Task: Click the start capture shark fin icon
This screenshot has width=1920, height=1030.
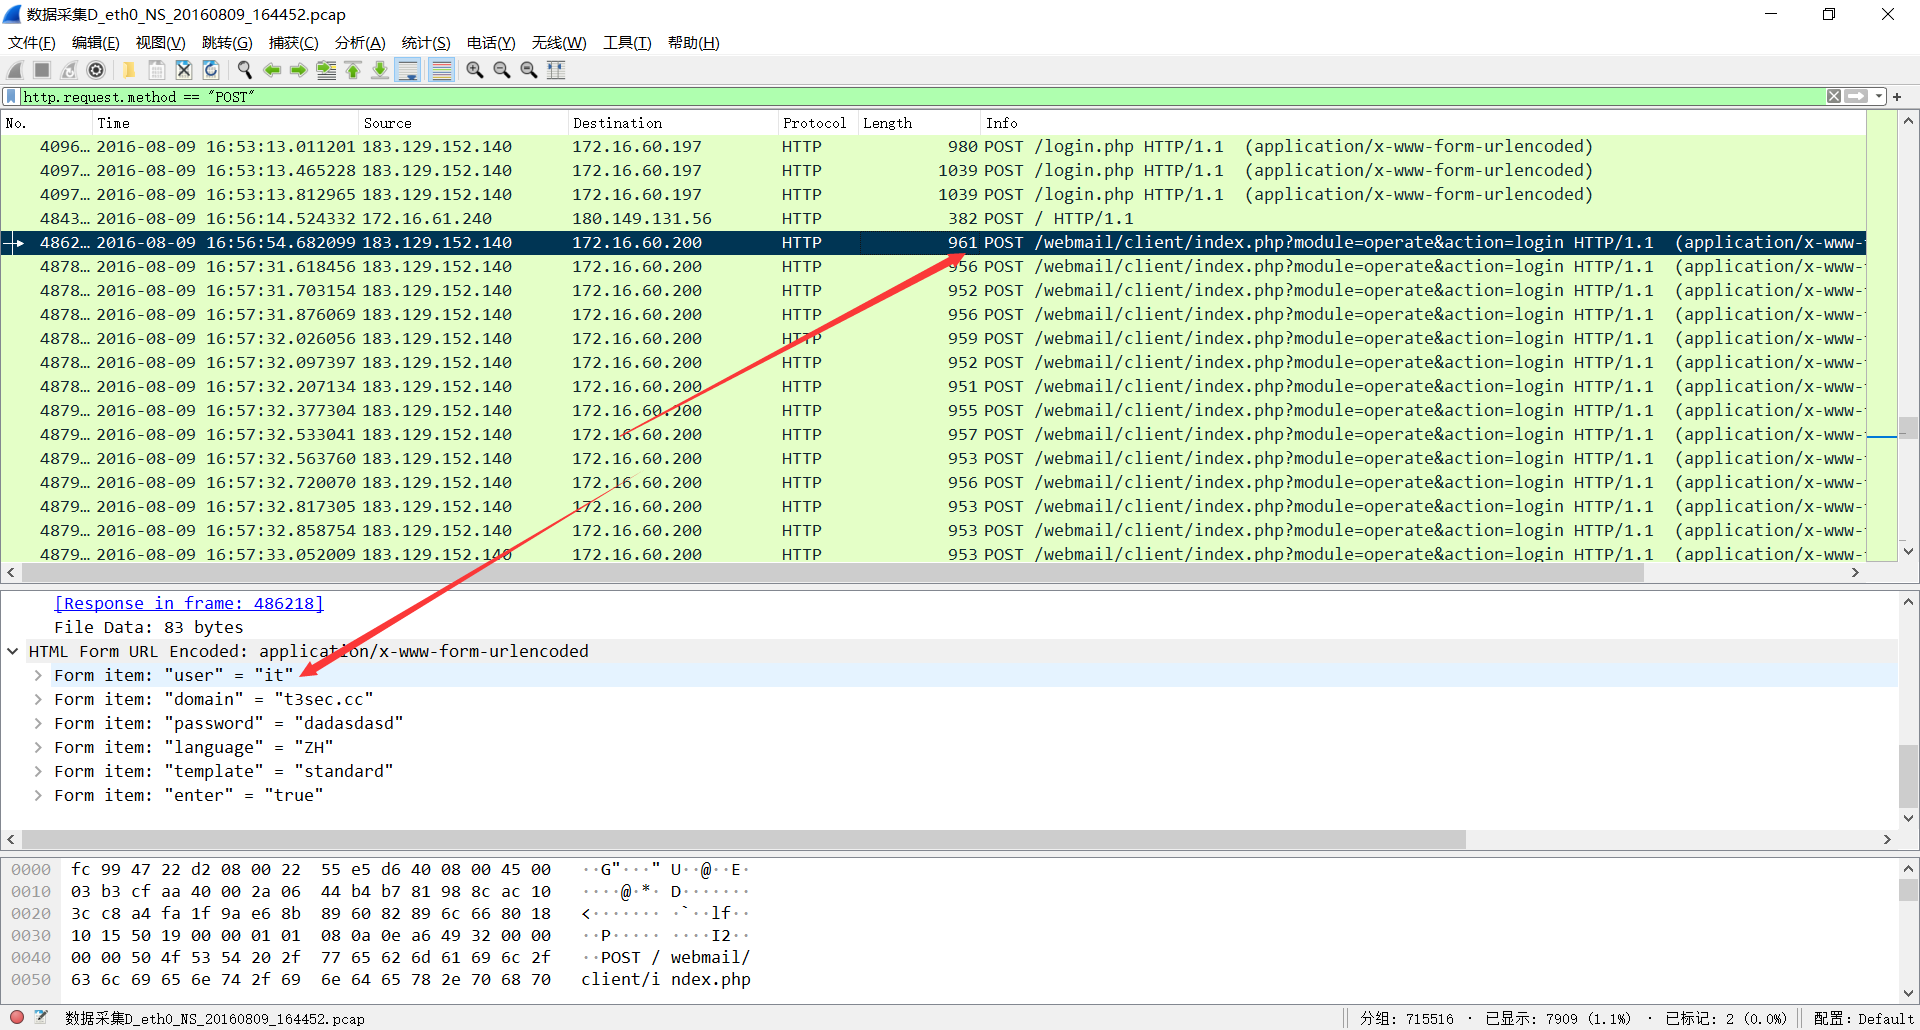Action: pyautogui.click(x=15, y=70)
